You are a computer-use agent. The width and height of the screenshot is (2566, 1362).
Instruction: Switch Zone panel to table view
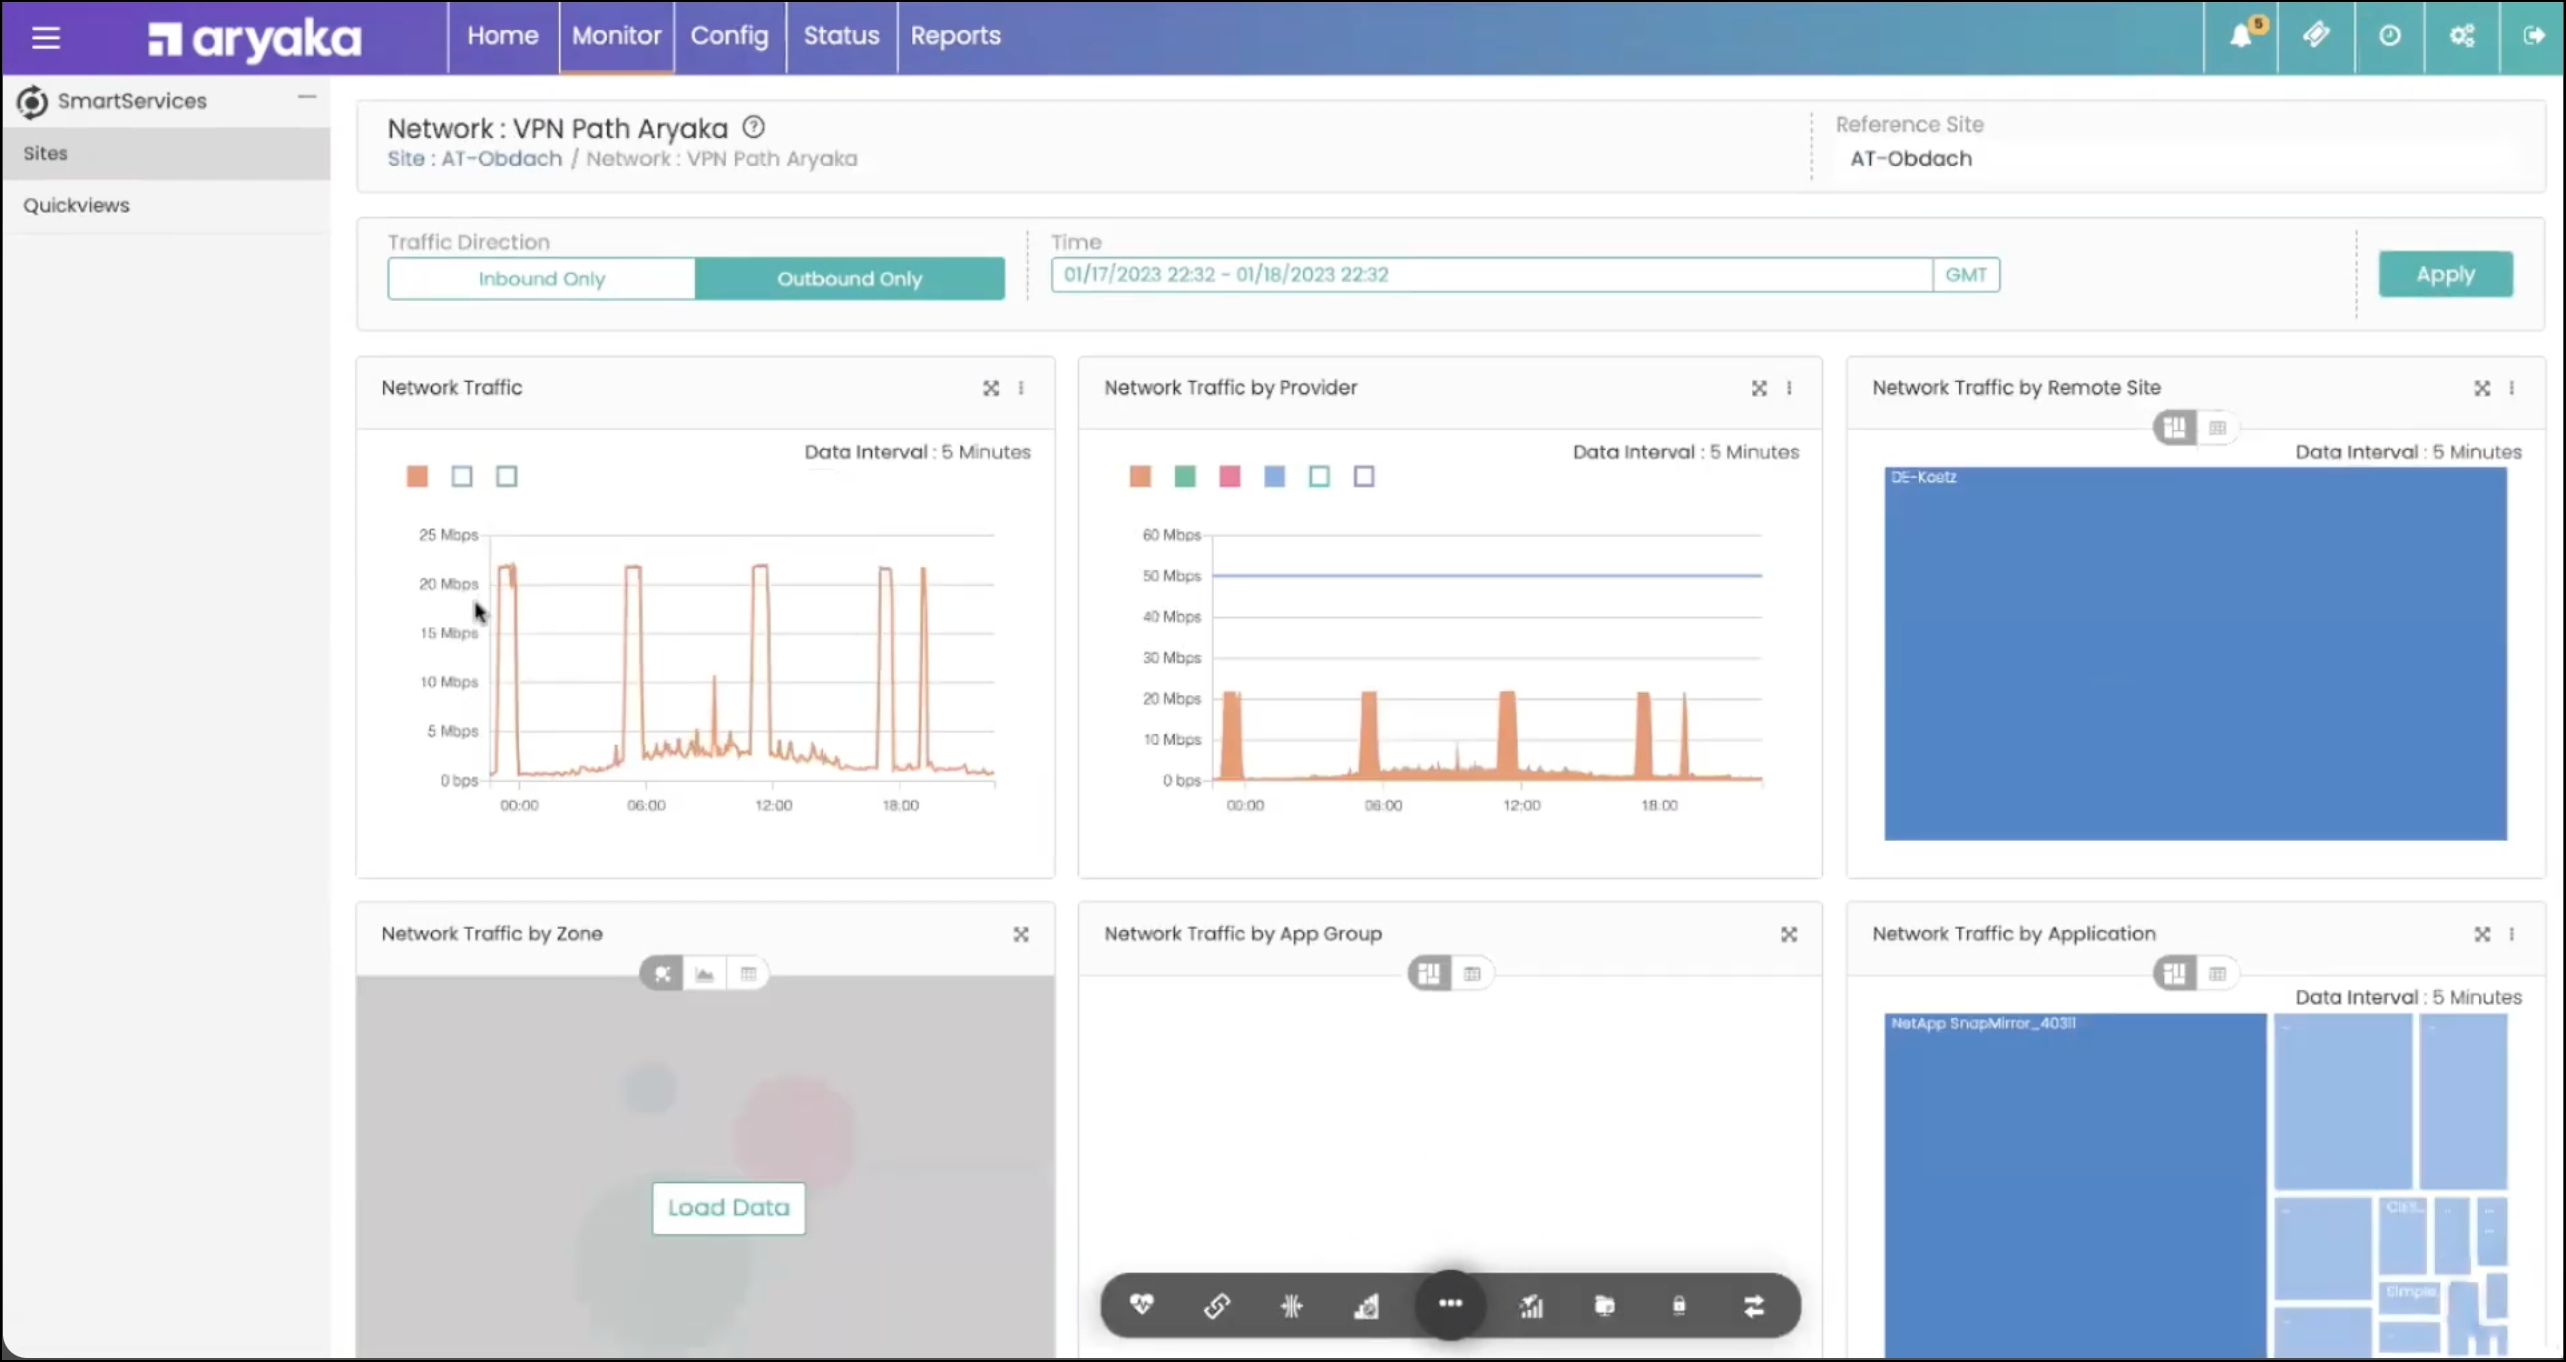(748, 974)
